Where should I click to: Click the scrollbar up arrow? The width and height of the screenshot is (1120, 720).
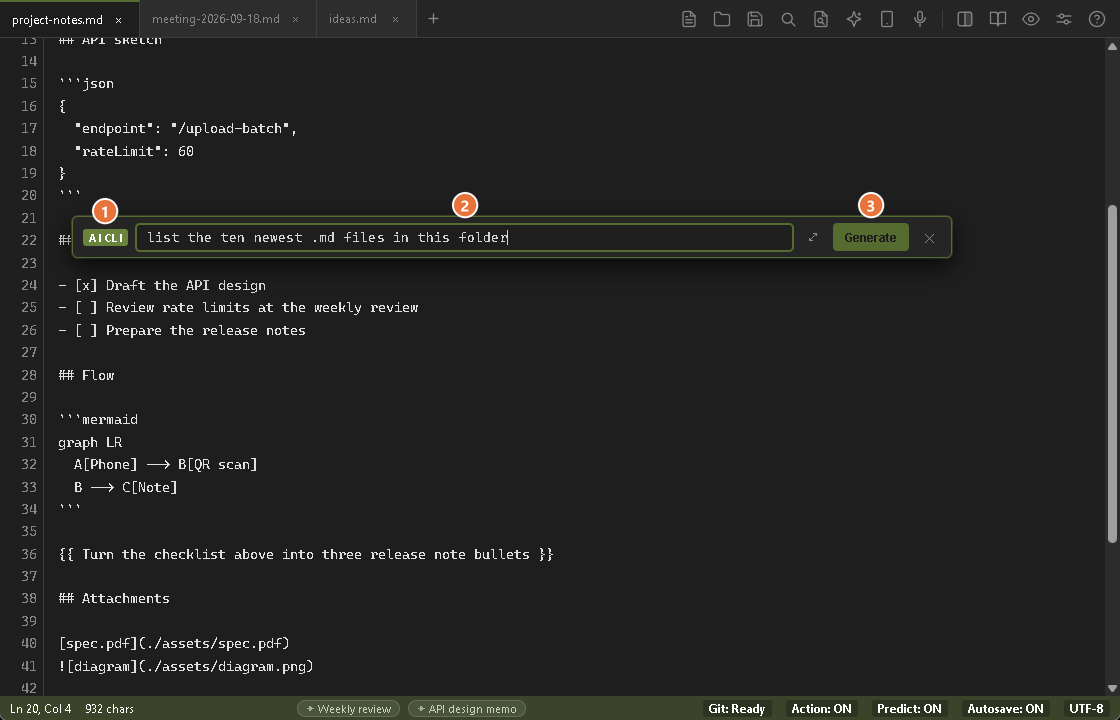[x=1112, y=47]
